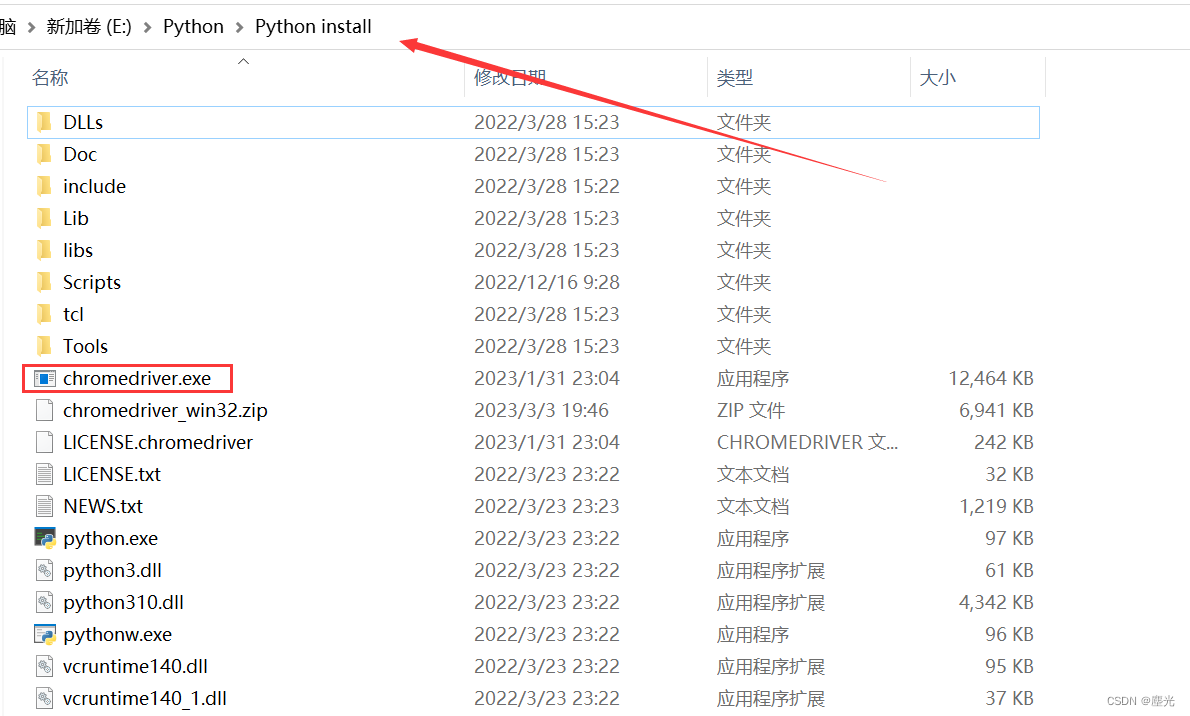Expand the chevron after 新加卷 (E:) in the address bar

coord(147,27)
